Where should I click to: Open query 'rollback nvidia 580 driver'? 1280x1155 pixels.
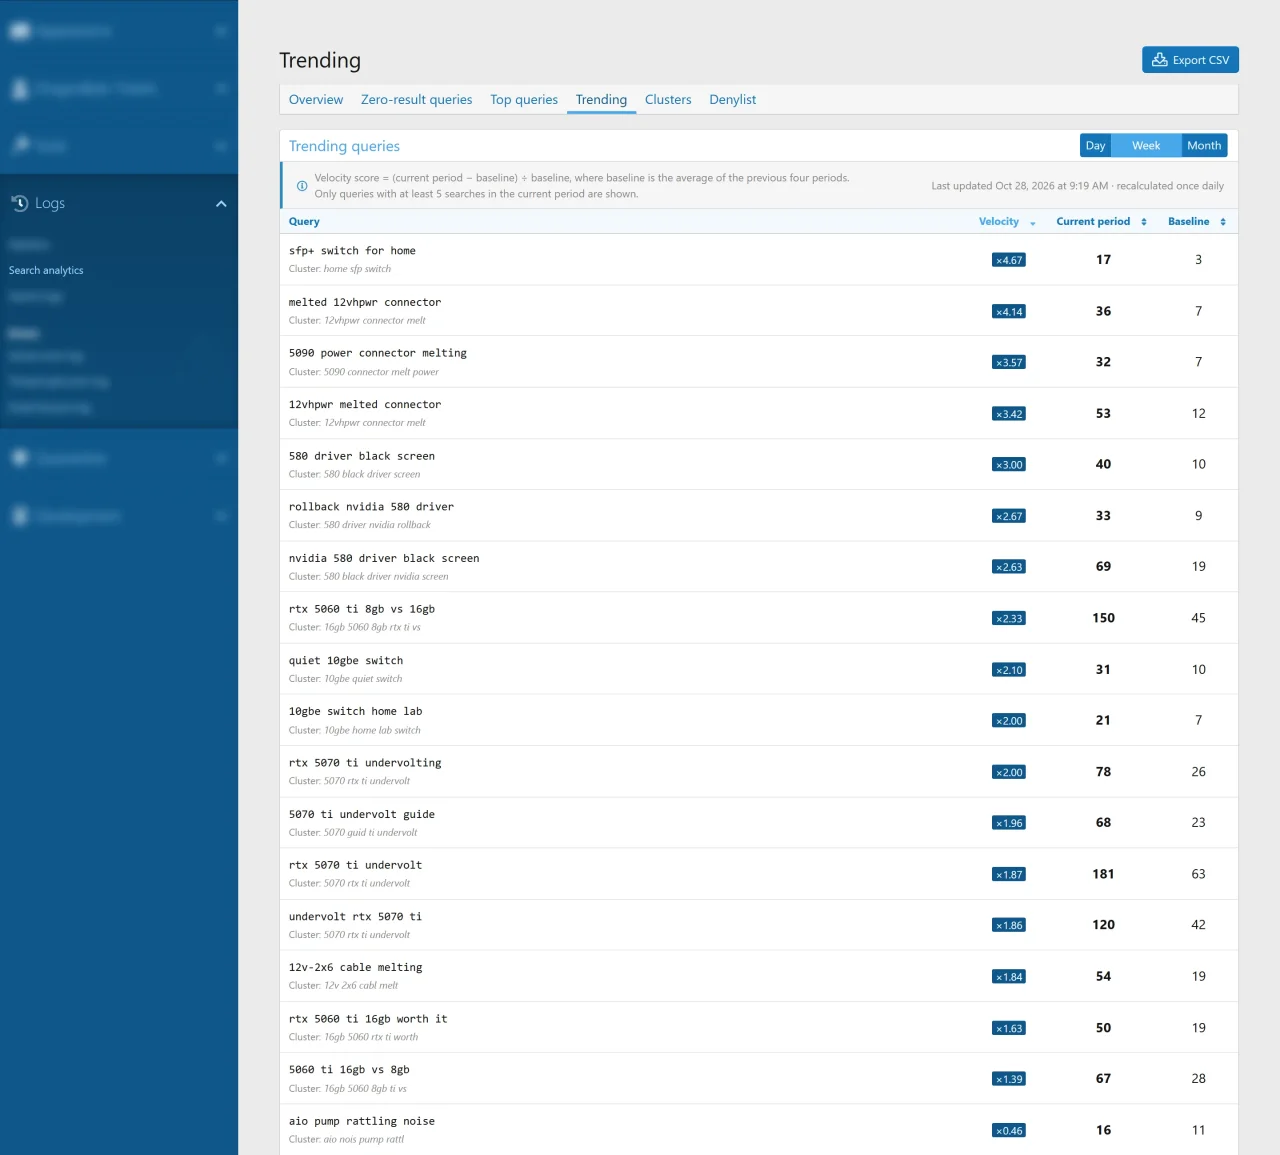371,507
